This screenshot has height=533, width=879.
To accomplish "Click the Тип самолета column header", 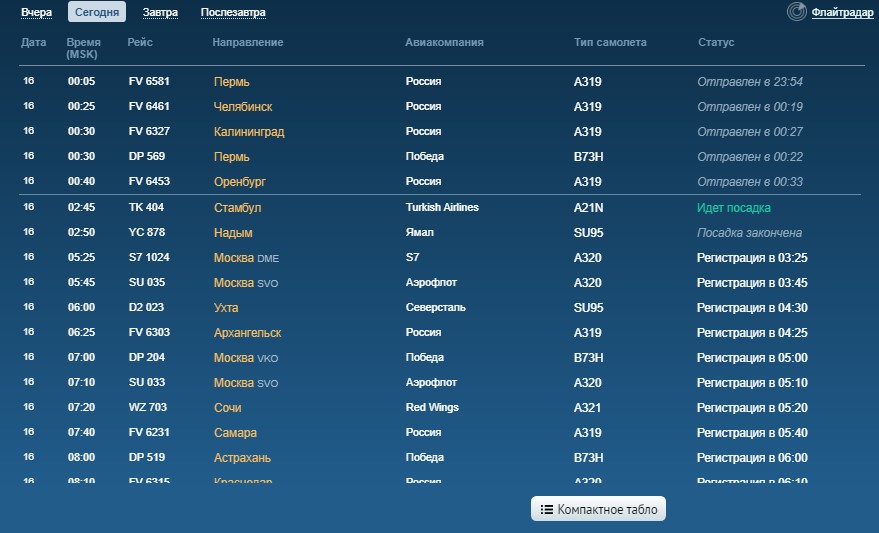I will [610, 42].
